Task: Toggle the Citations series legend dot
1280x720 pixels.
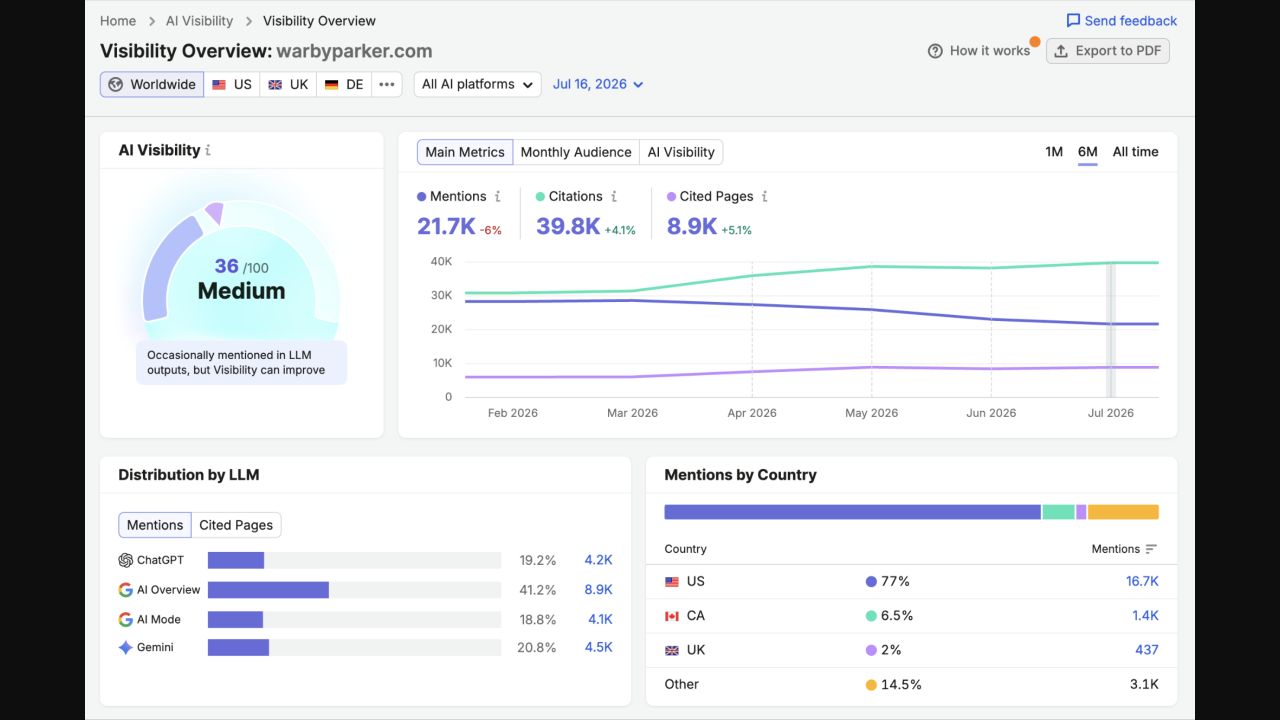Action: click(540, 197)
